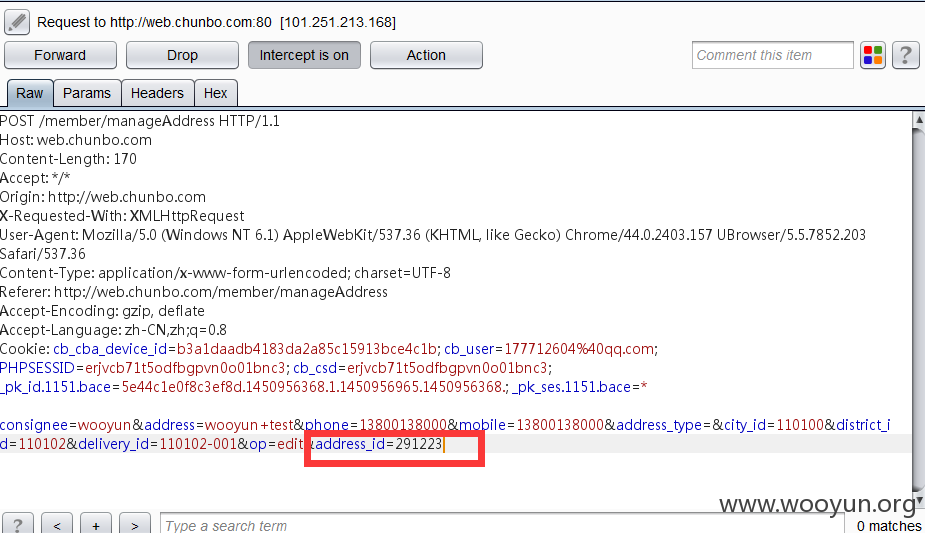The height and width of the screenshot is (533, 925).
Task: Click the Accept-Language header line
Action: pos(113,330)
